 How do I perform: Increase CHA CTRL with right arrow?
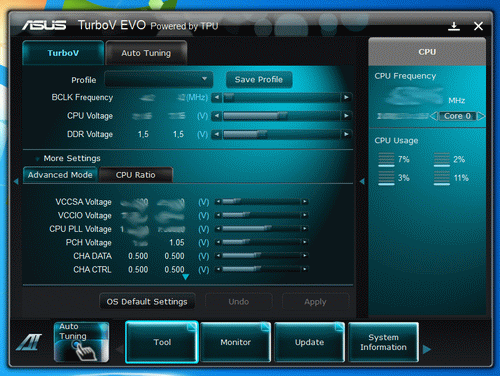[304, 269]
